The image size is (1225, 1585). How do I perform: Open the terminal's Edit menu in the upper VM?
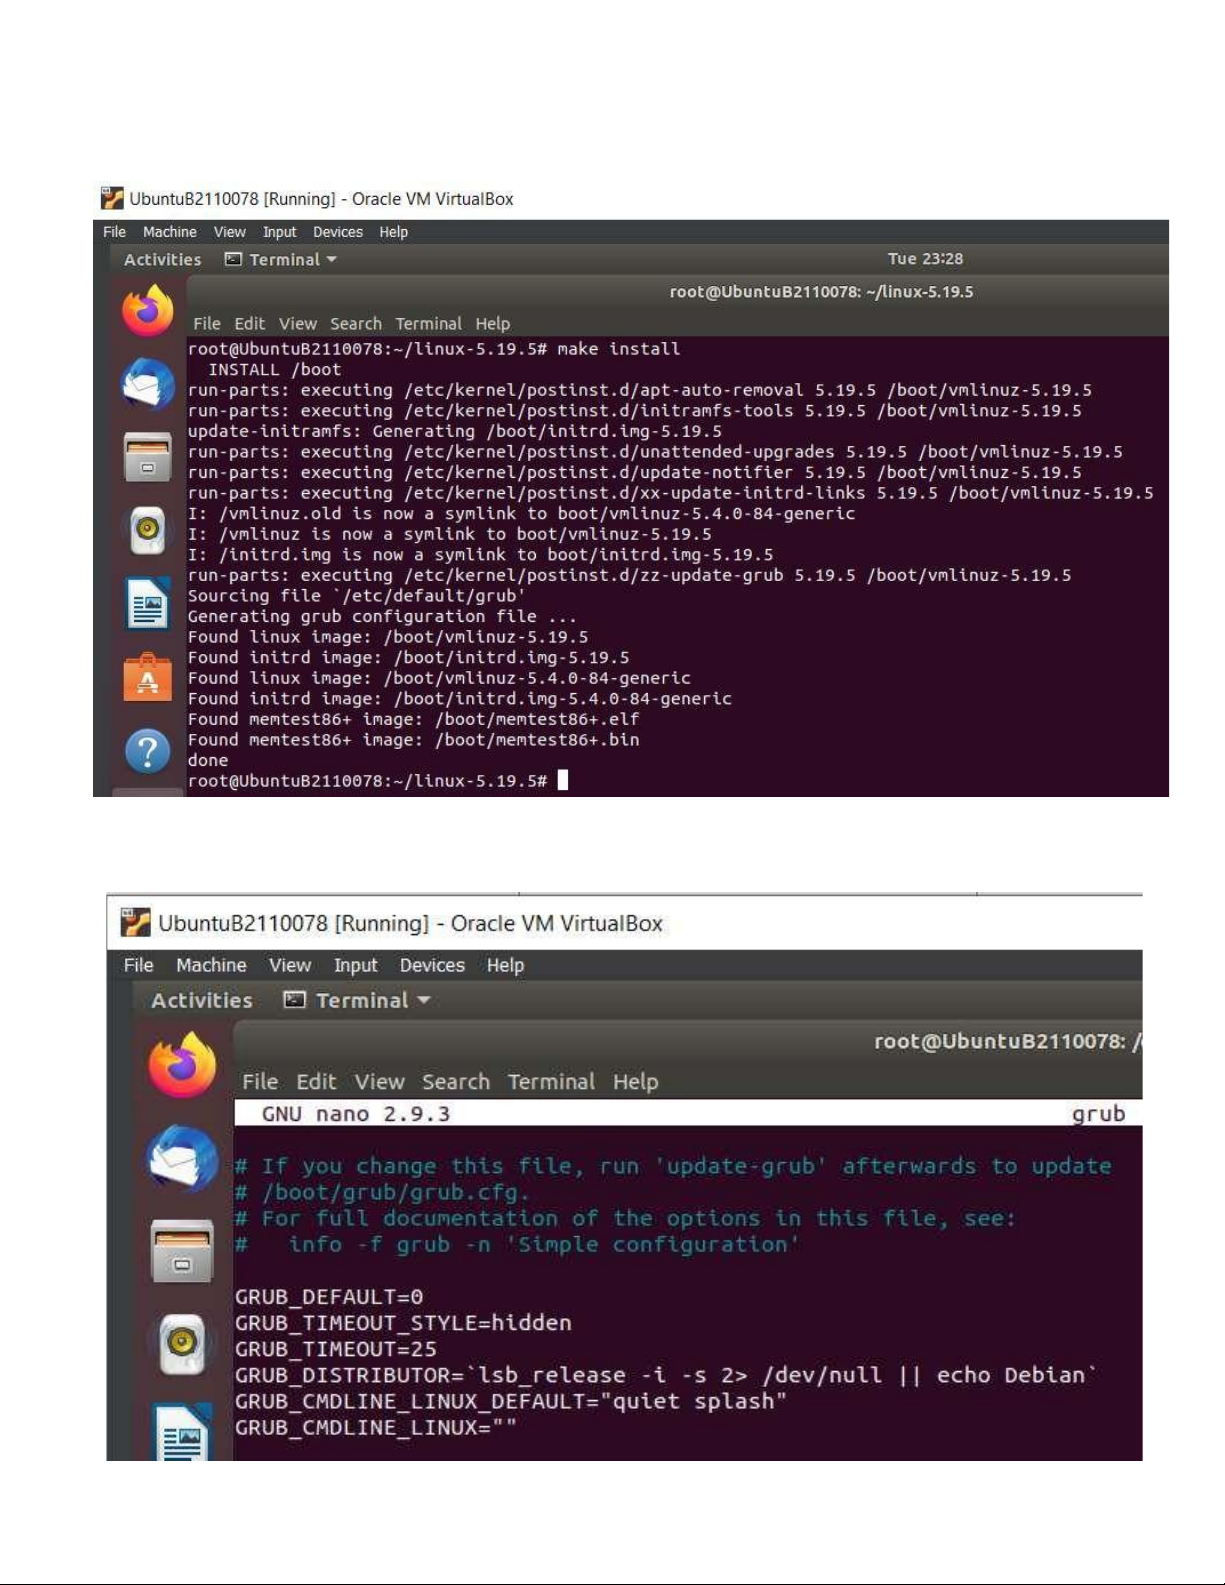pyautogui.click(x=250, y=324)
